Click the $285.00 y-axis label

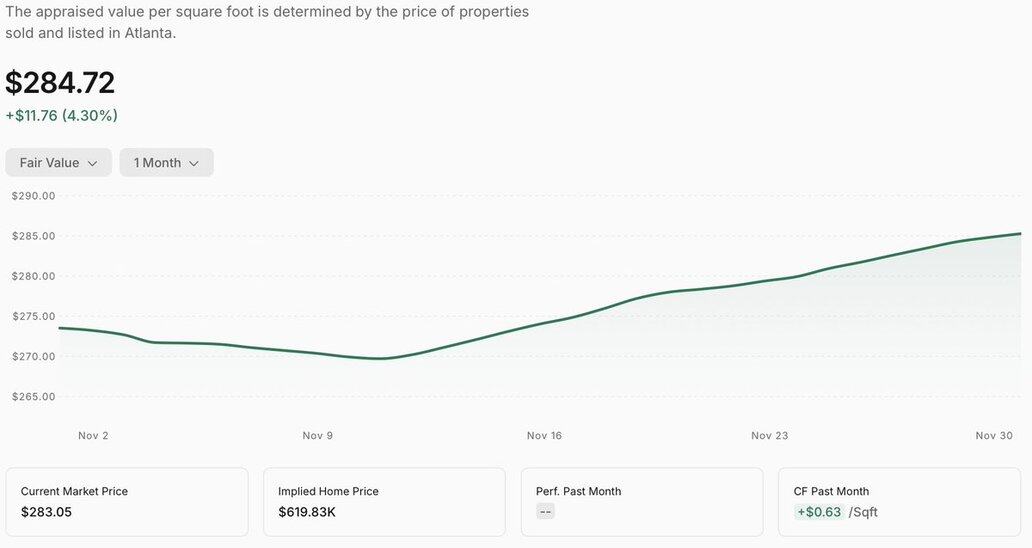[33, 236]
